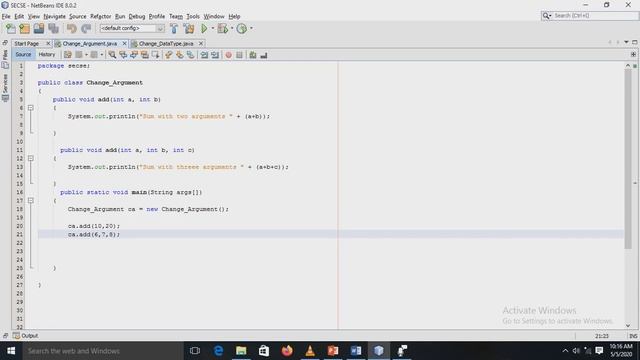Click the Last Edit icon in editor toolbar
640x360 pixels.
[x=68, y=55]
